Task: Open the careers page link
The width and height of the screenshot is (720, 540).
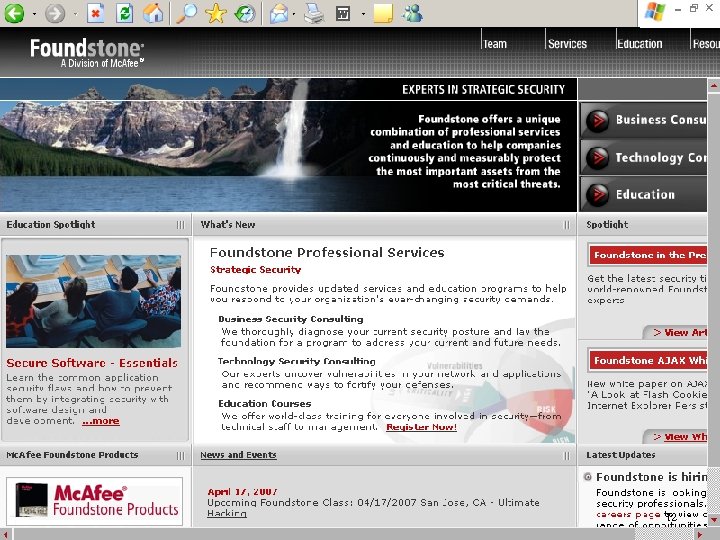Action: (x=627, y=514)
